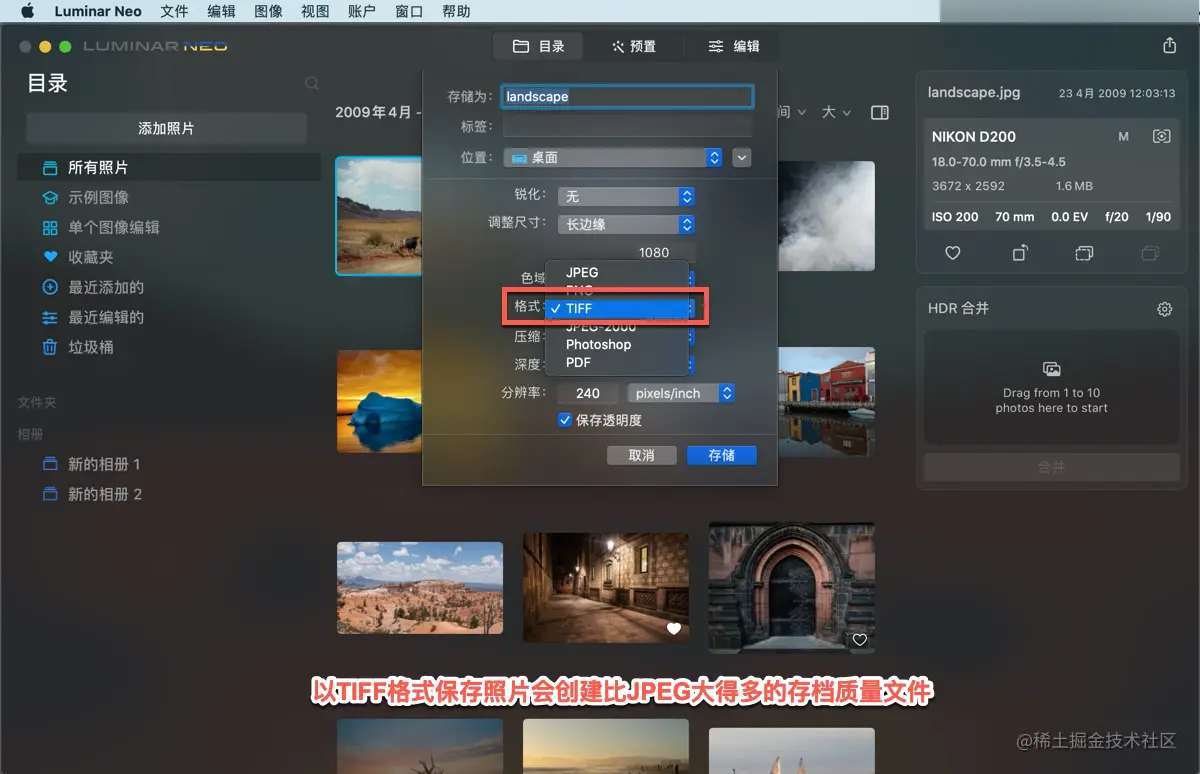1200x774 pixels.
Task: Select the checked TIFF format option
Action: (617, 309)
